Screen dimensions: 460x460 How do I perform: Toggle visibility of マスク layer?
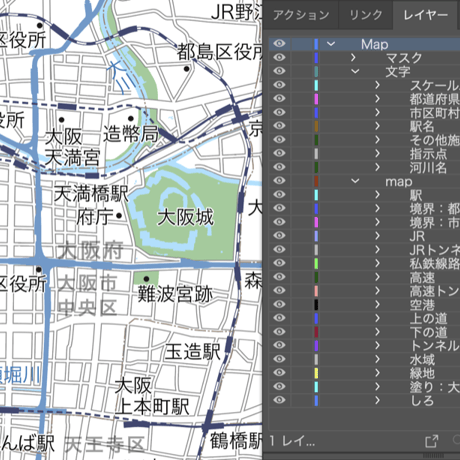(x=279, y=57)
